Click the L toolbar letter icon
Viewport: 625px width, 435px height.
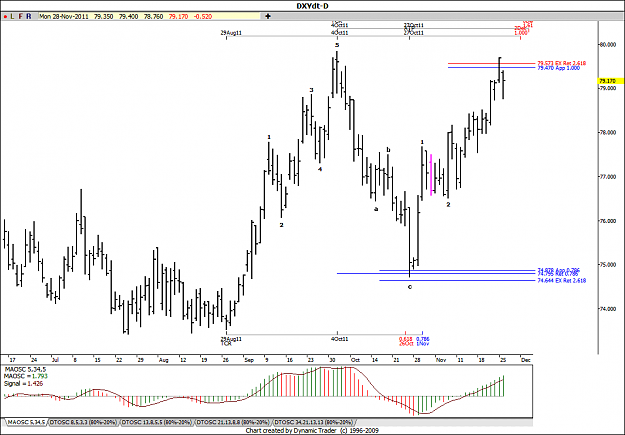(12, 17)
